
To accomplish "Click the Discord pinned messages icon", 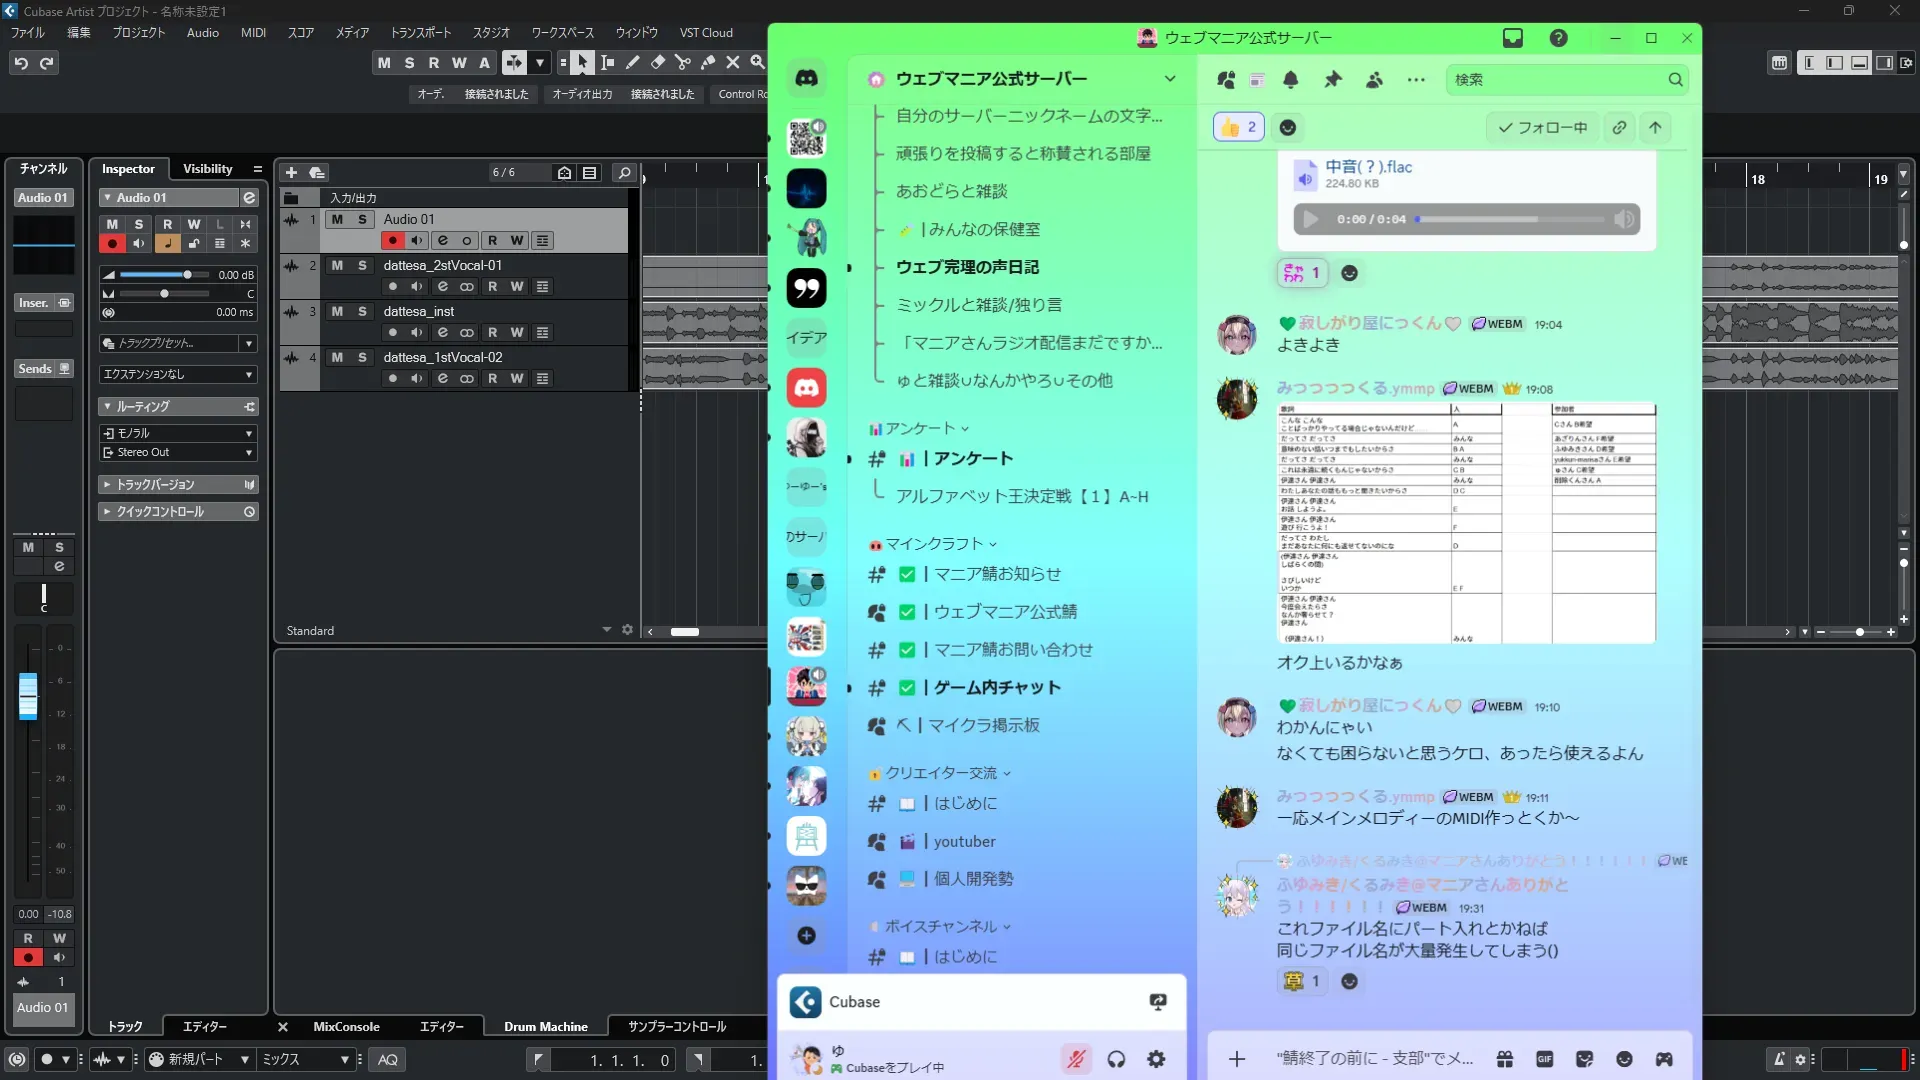I will tap(1333, 79).
